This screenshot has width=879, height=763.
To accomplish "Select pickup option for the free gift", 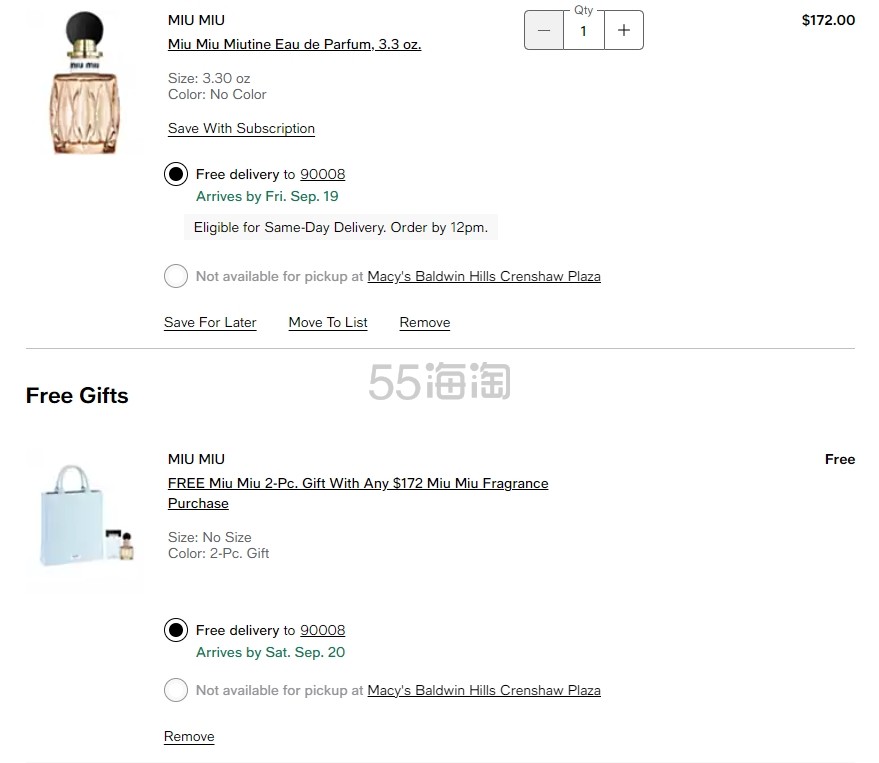I will 176,690.
